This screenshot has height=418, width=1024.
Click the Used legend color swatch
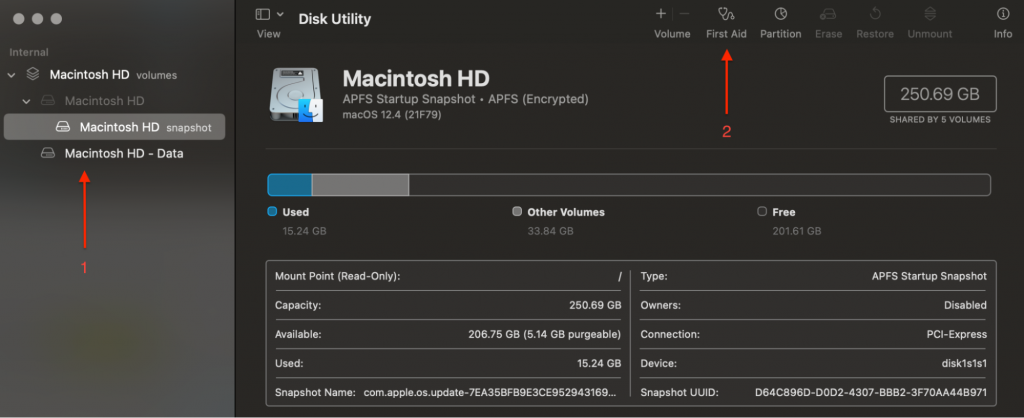pyautogui.click(x=273, y=212)
